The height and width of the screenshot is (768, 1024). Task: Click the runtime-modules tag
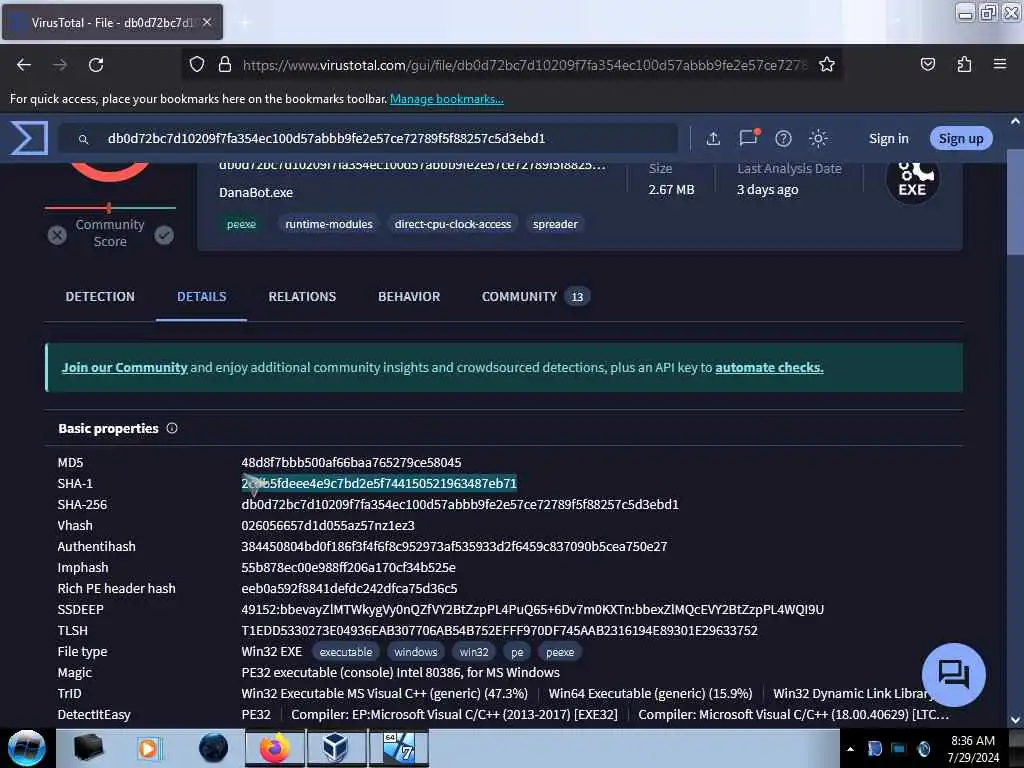[x=329, y=224]
